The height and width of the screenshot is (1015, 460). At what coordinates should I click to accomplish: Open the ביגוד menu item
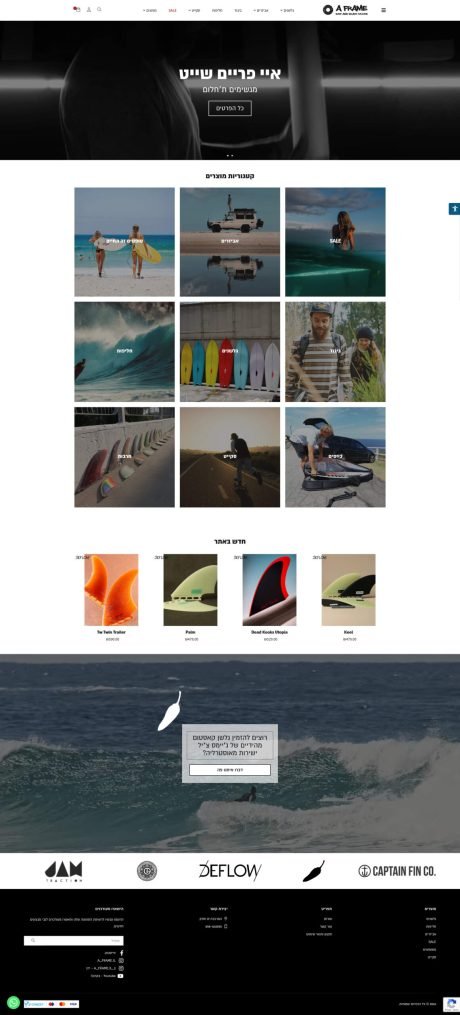click(x=238, y=10)
